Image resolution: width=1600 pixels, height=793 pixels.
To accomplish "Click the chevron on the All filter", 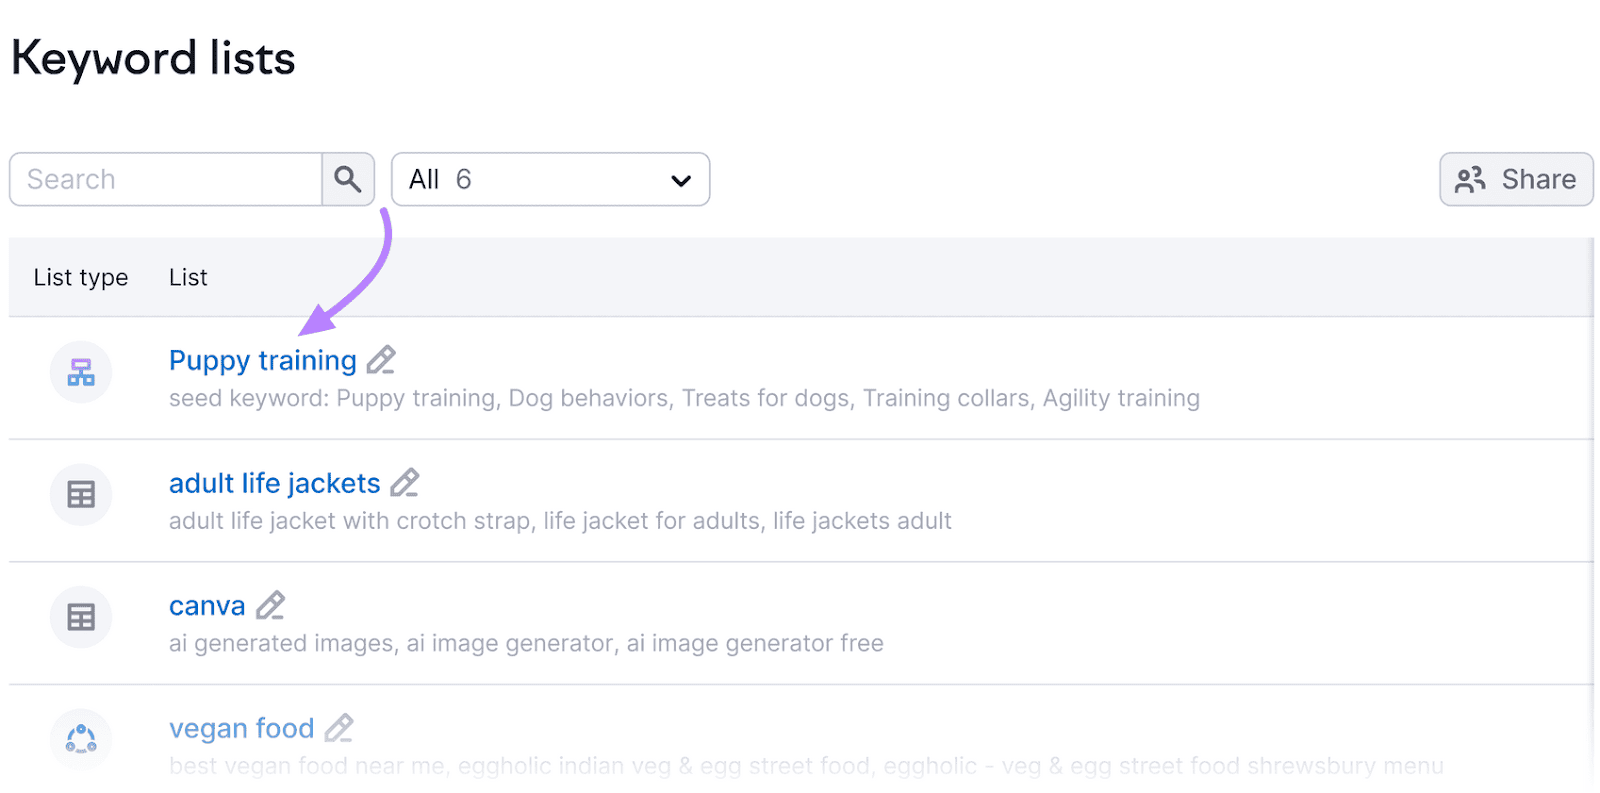I will click(680, 180).
